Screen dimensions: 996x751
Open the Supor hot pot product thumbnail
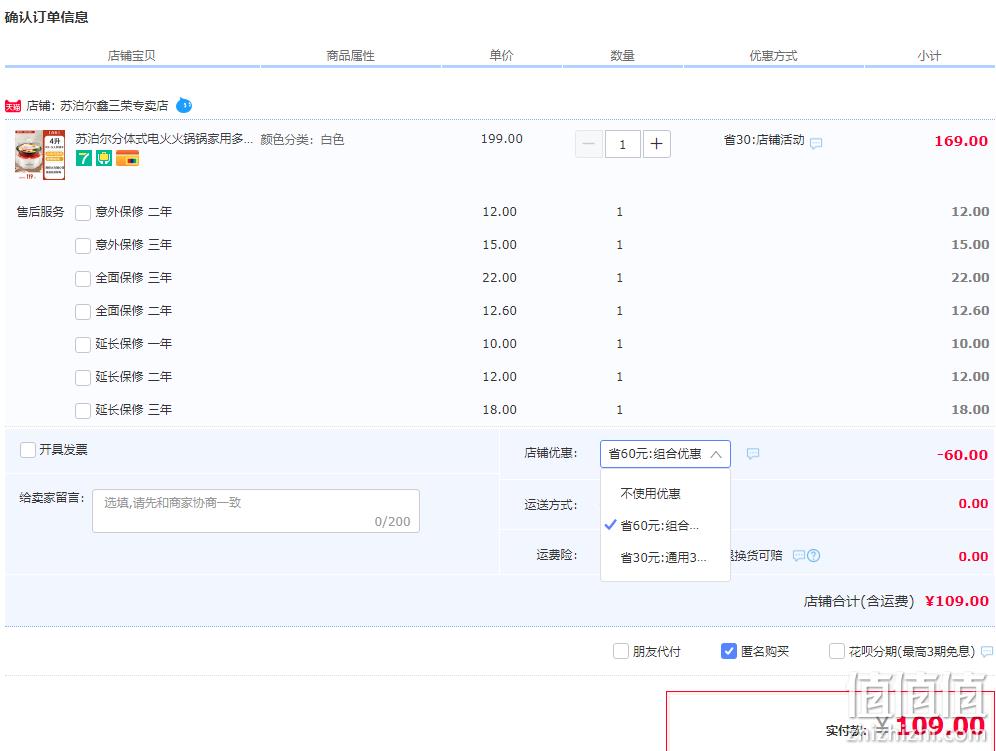tap(40, 155)
